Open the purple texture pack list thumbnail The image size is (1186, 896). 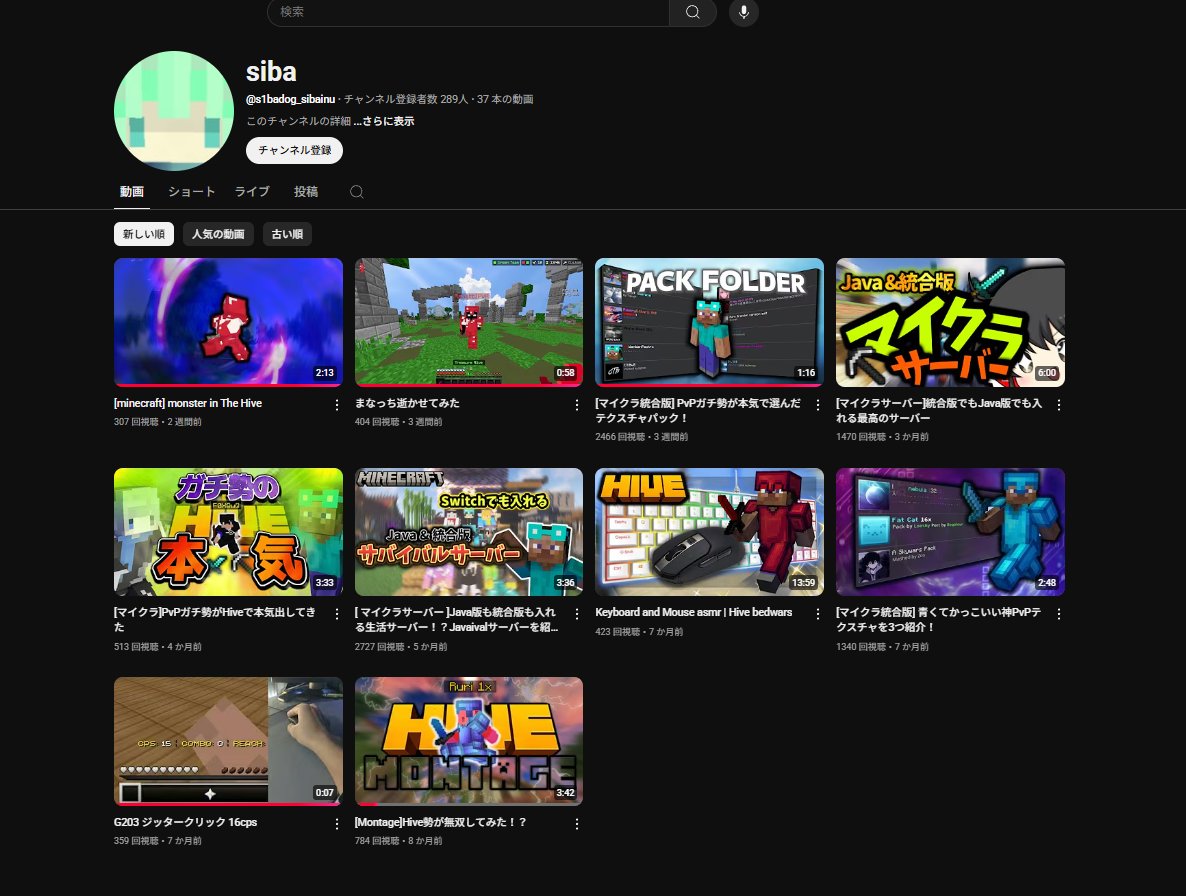[950, 532]
